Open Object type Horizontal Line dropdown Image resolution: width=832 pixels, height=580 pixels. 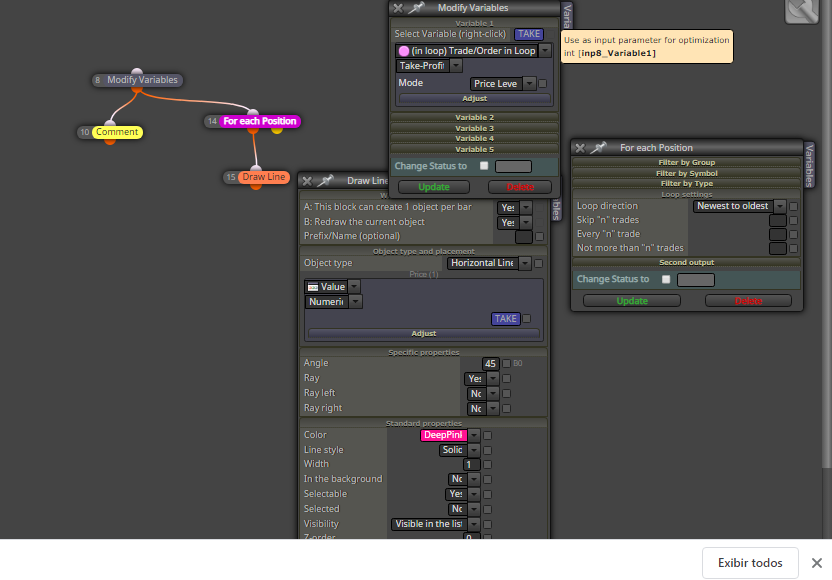pyautogui.click(x=525, y=263)
